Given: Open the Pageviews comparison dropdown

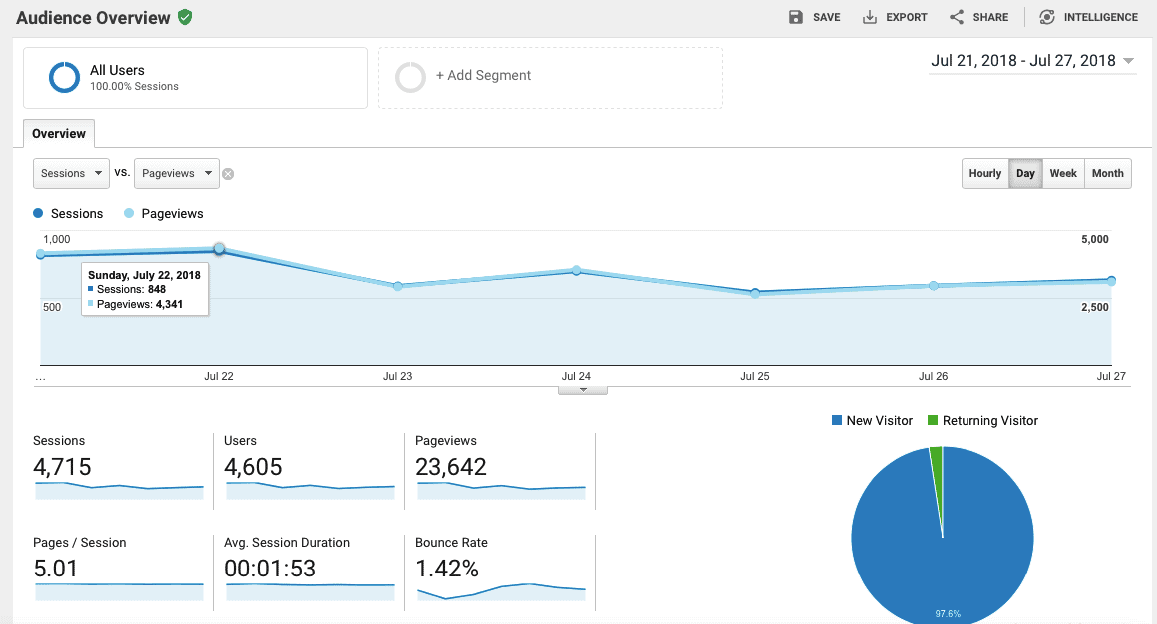Looking at the screenshot, I should coord(176,173).
